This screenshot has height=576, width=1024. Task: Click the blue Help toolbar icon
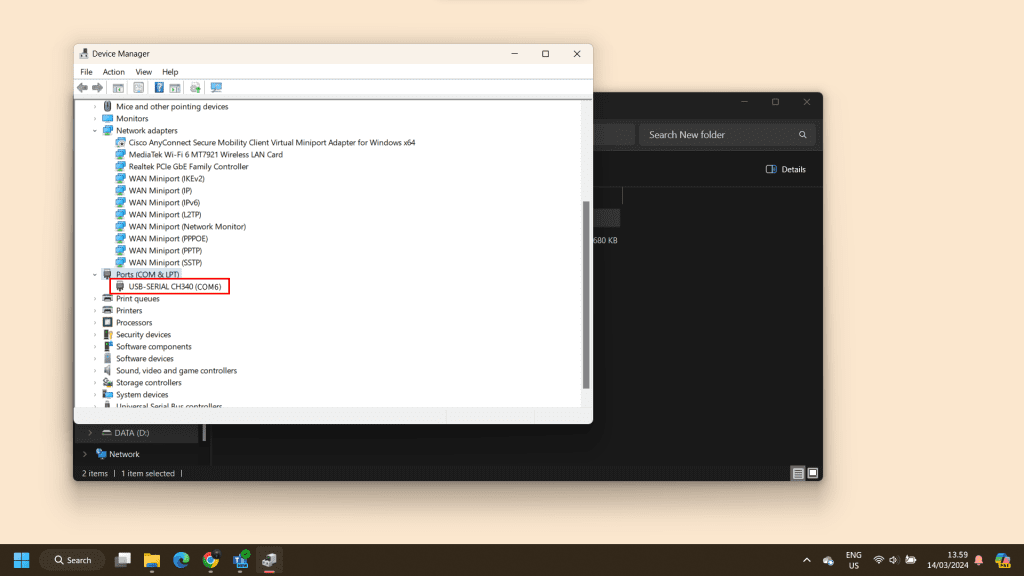click(x=159, y=88)
